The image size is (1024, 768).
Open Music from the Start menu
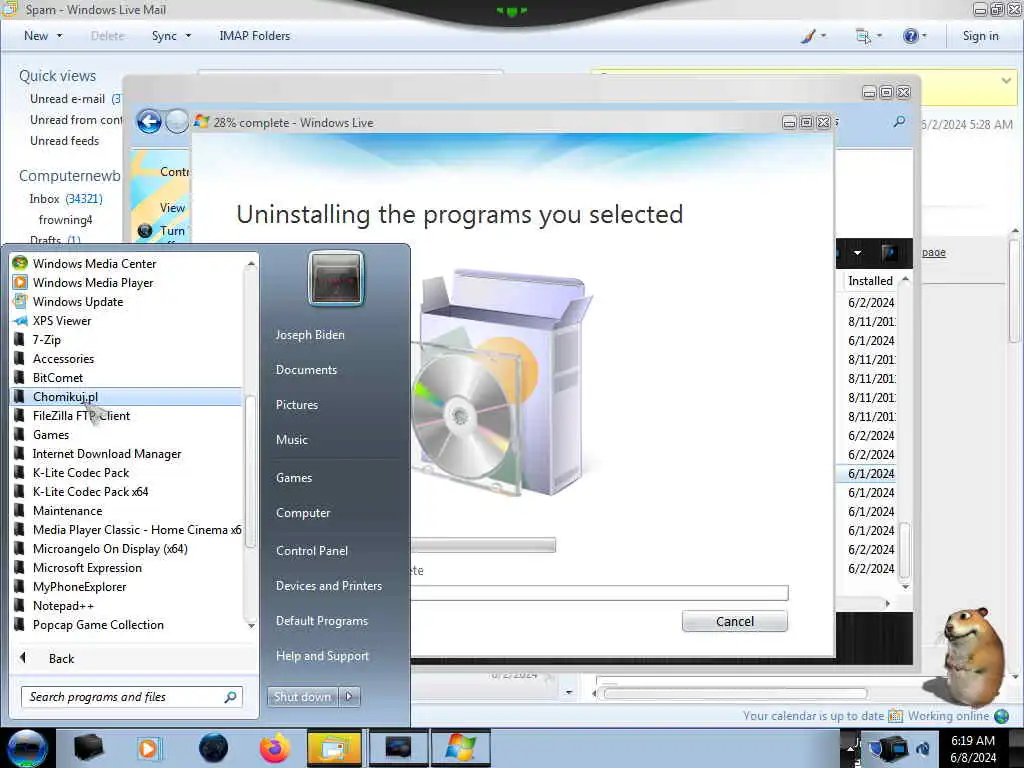[291, 440]
